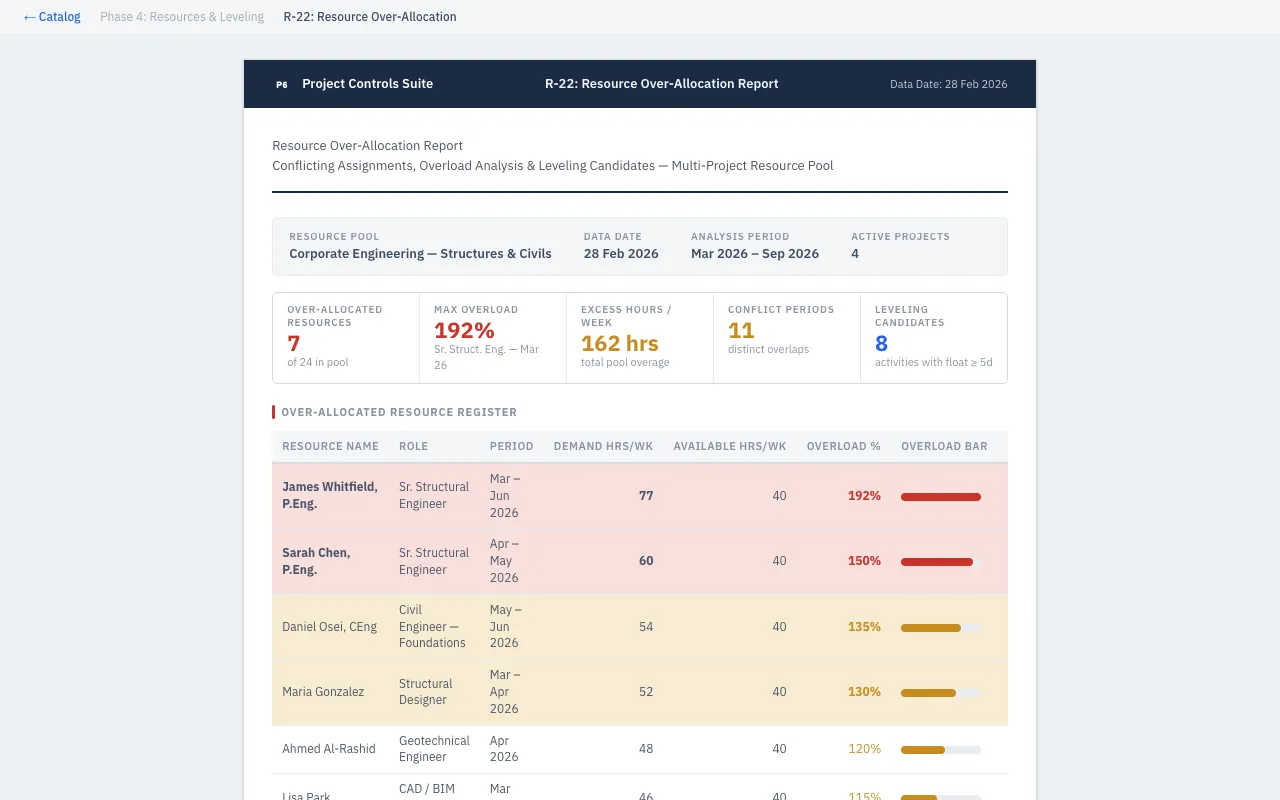Sort by the Resource Name column
This screenshot has height=800, width=1280.
[x=330, y=446]
